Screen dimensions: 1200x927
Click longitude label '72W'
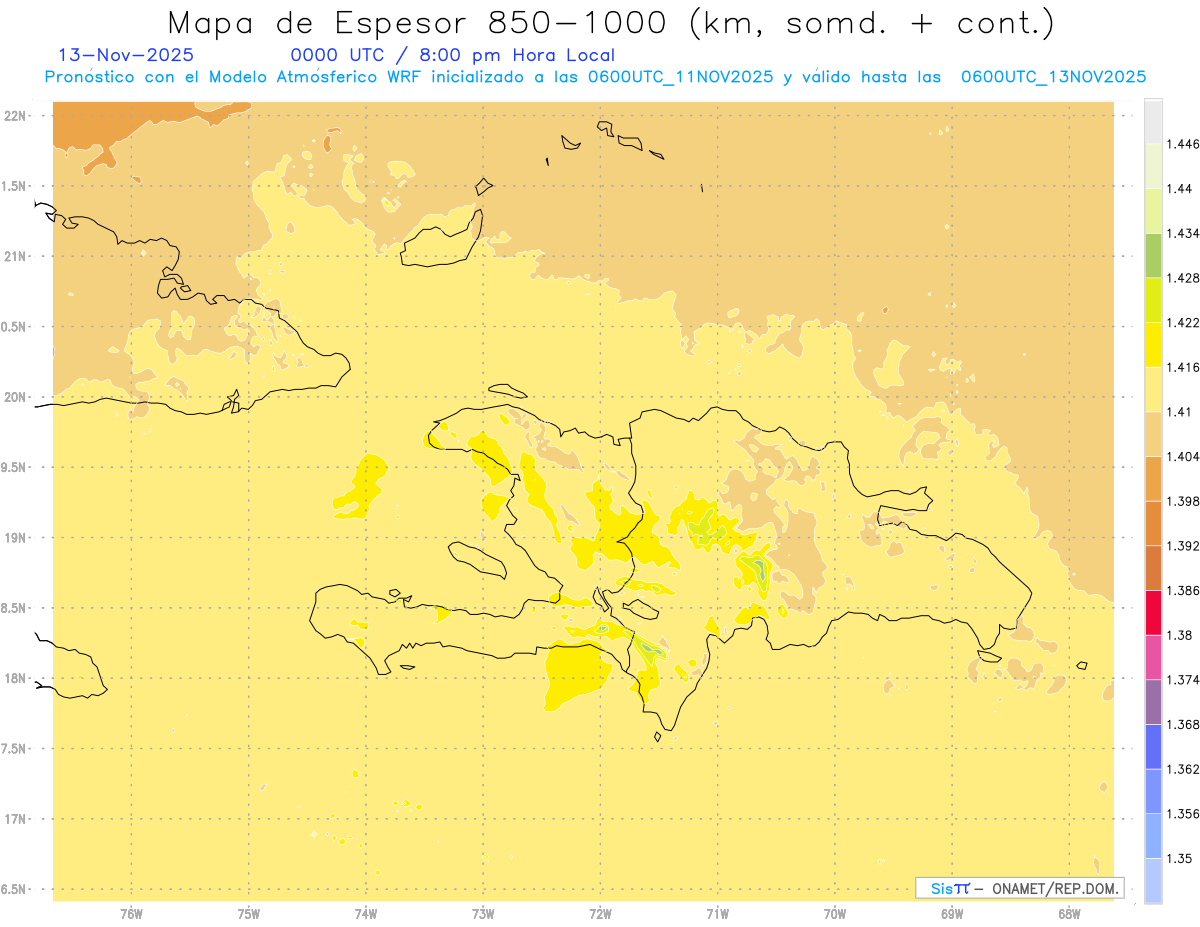pos(600,914)
